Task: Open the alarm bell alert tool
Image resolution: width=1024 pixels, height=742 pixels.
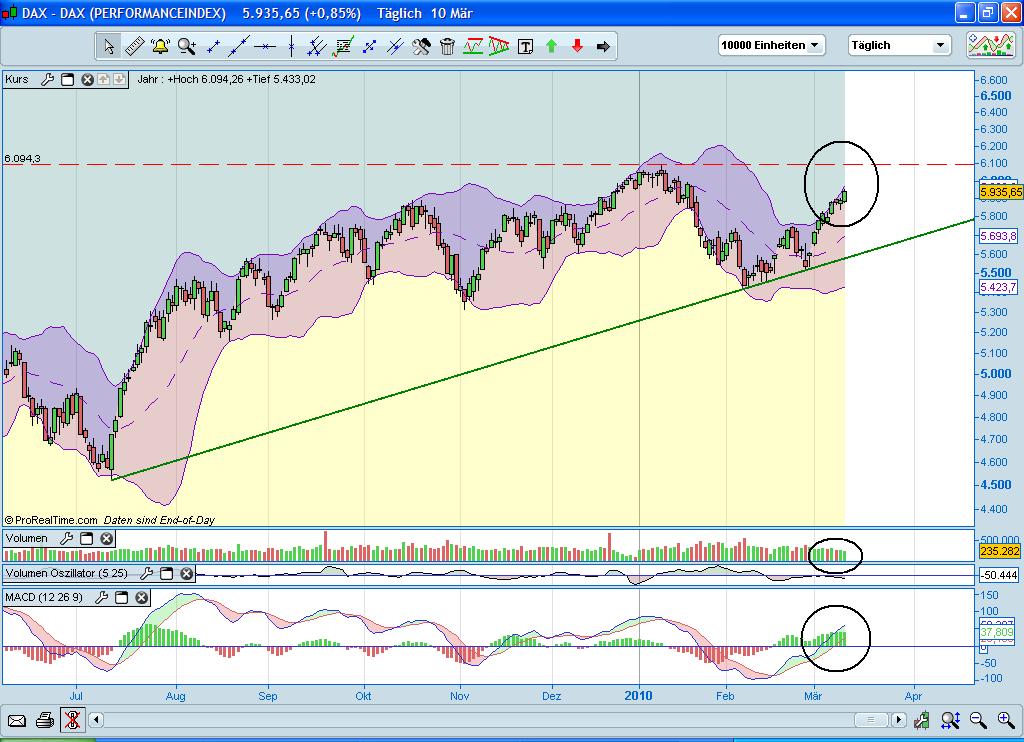Action: point(160,46)
